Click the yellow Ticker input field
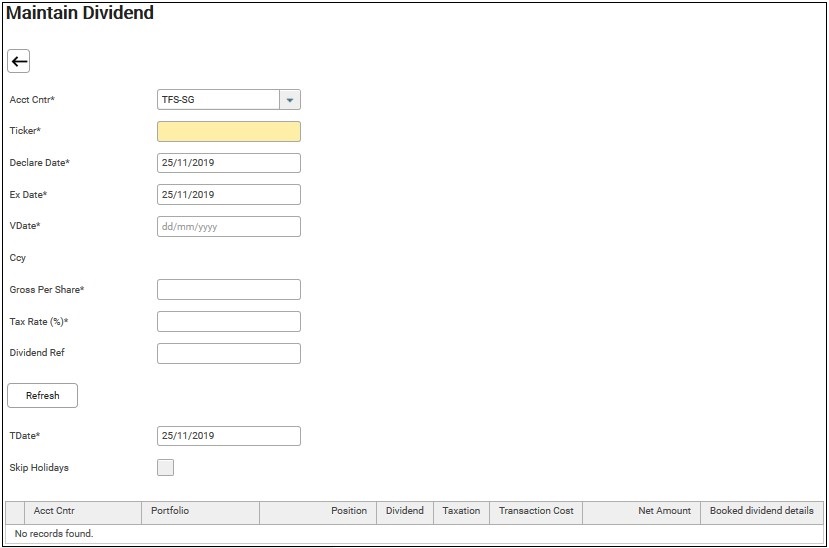 point(229,132)
